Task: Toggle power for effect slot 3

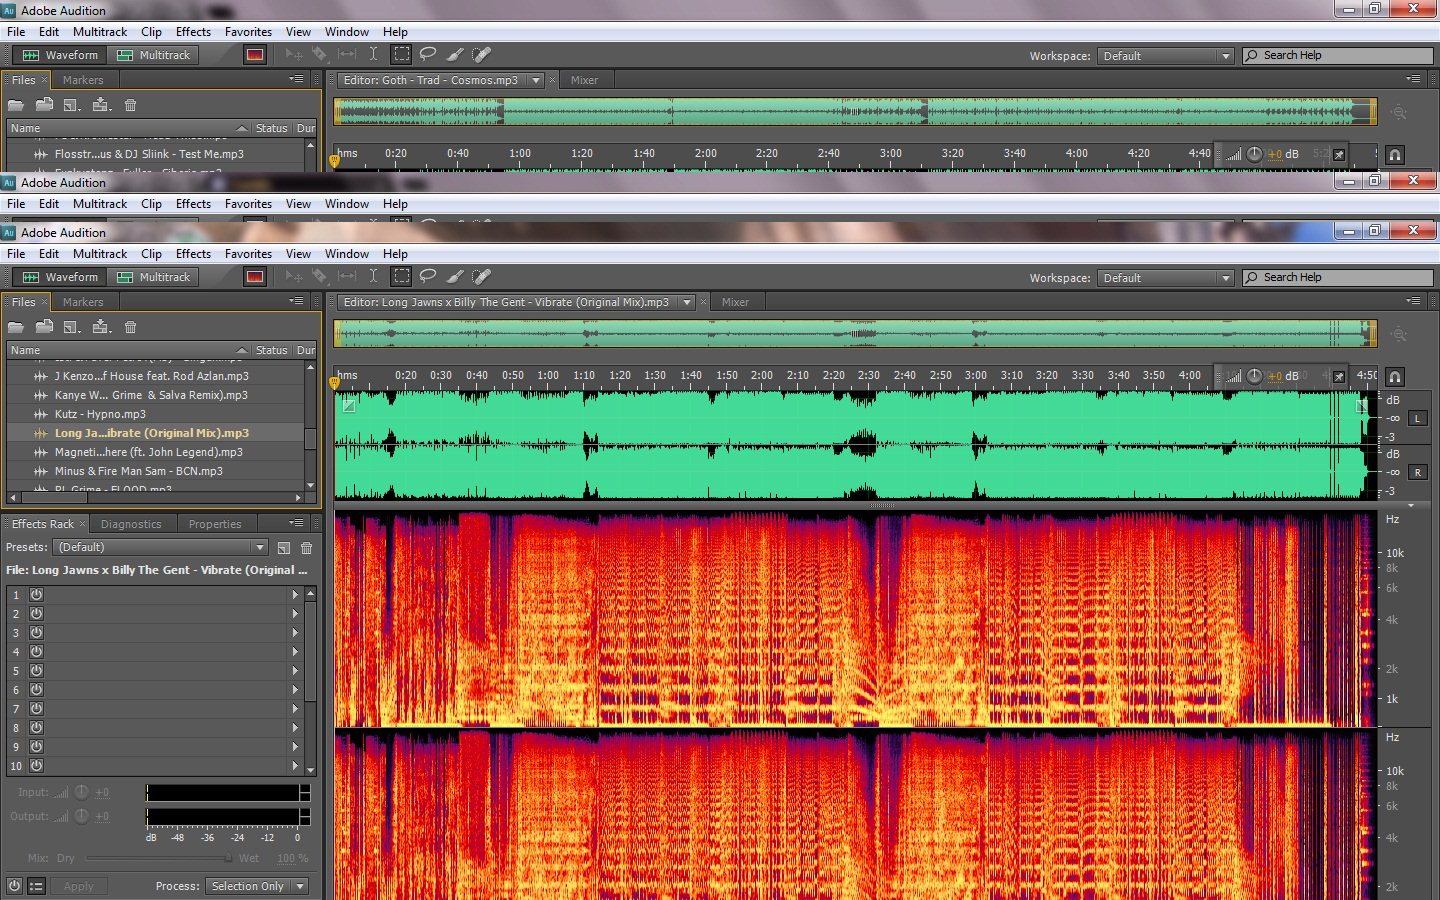Action: 36,632
